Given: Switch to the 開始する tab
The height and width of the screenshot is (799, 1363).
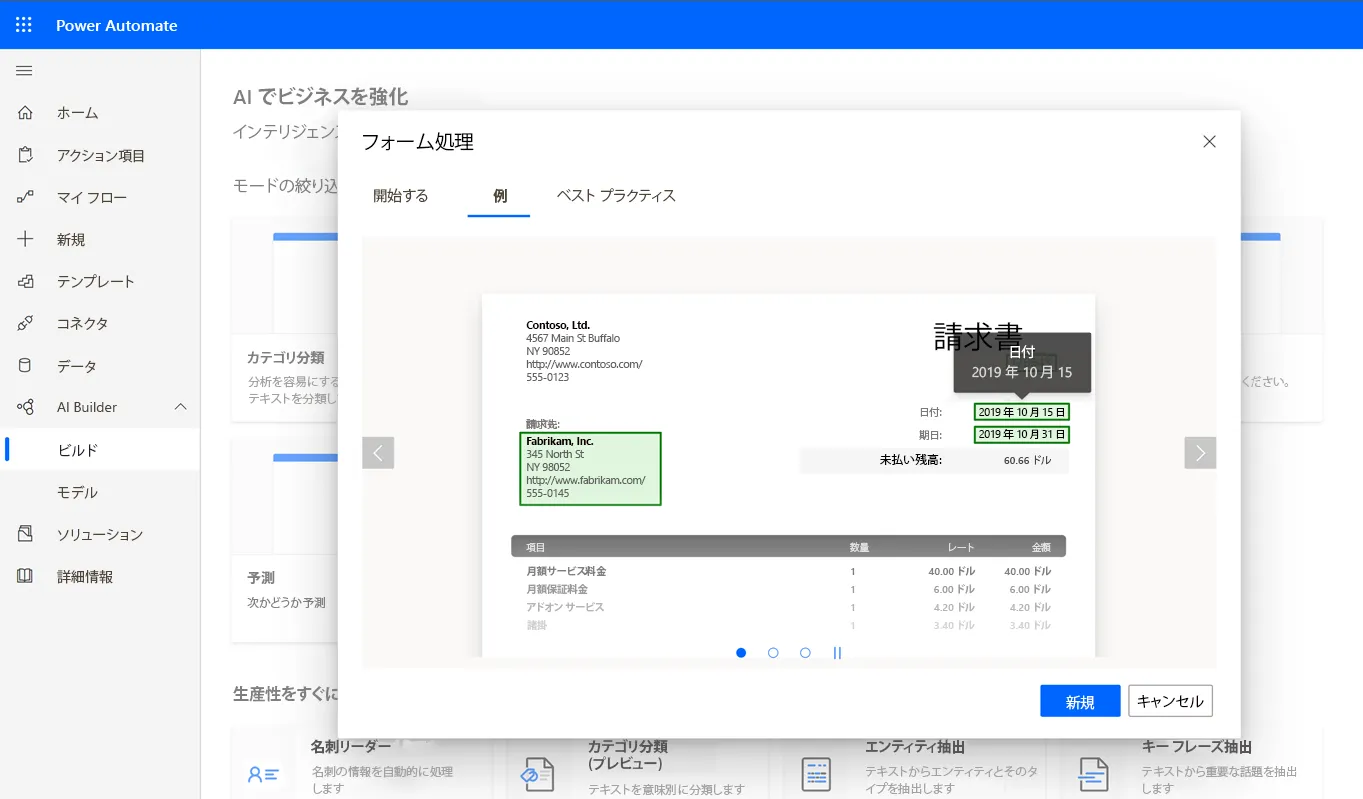Looking at the screenshot, I should pos(401,196).
